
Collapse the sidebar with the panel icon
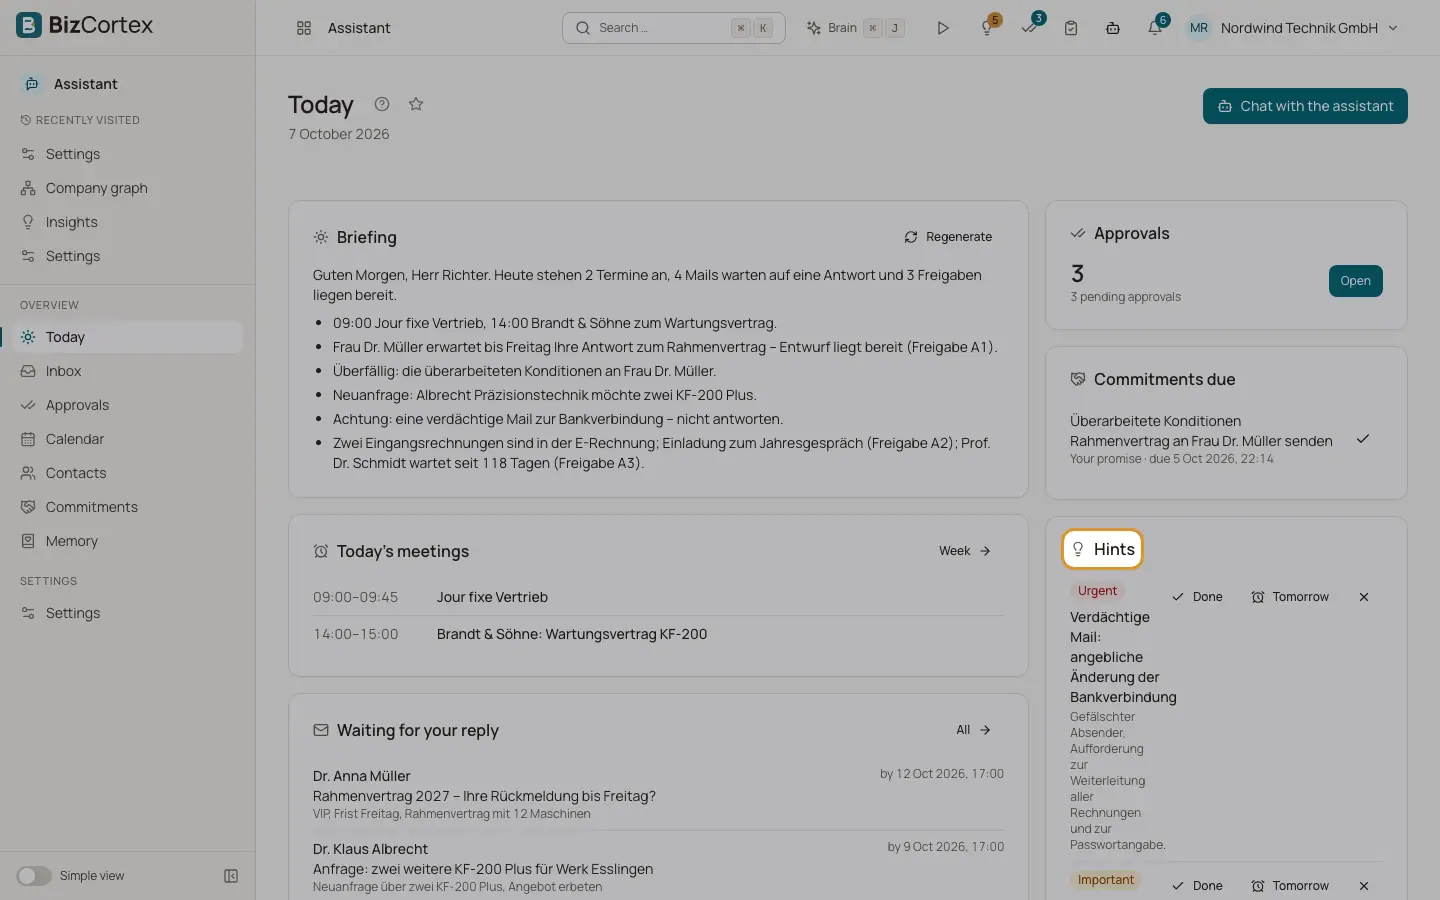[231, 876]
